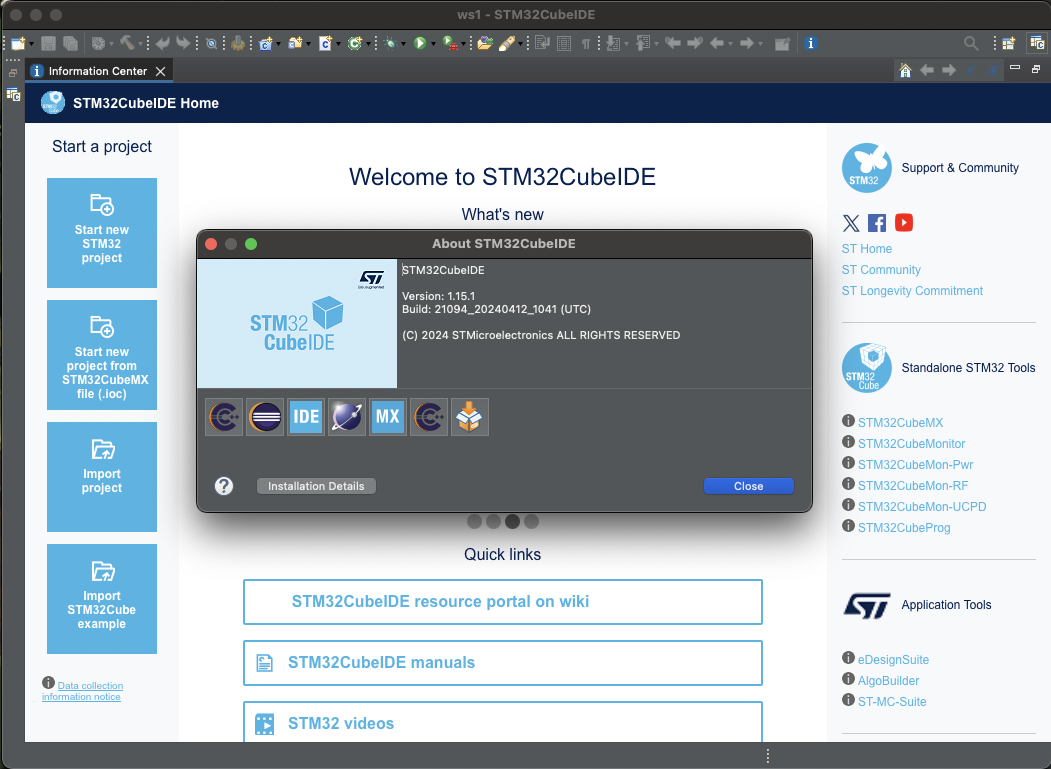The height and width of the screenshot is (769, 1051).
Task: Click the Save All toolbar icon
Action: [x=70, y=44]
